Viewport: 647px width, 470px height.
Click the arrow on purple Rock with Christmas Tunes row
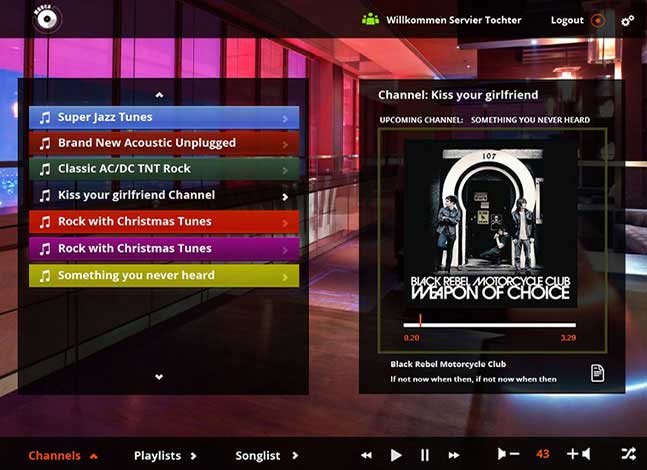tap(285, 250)
